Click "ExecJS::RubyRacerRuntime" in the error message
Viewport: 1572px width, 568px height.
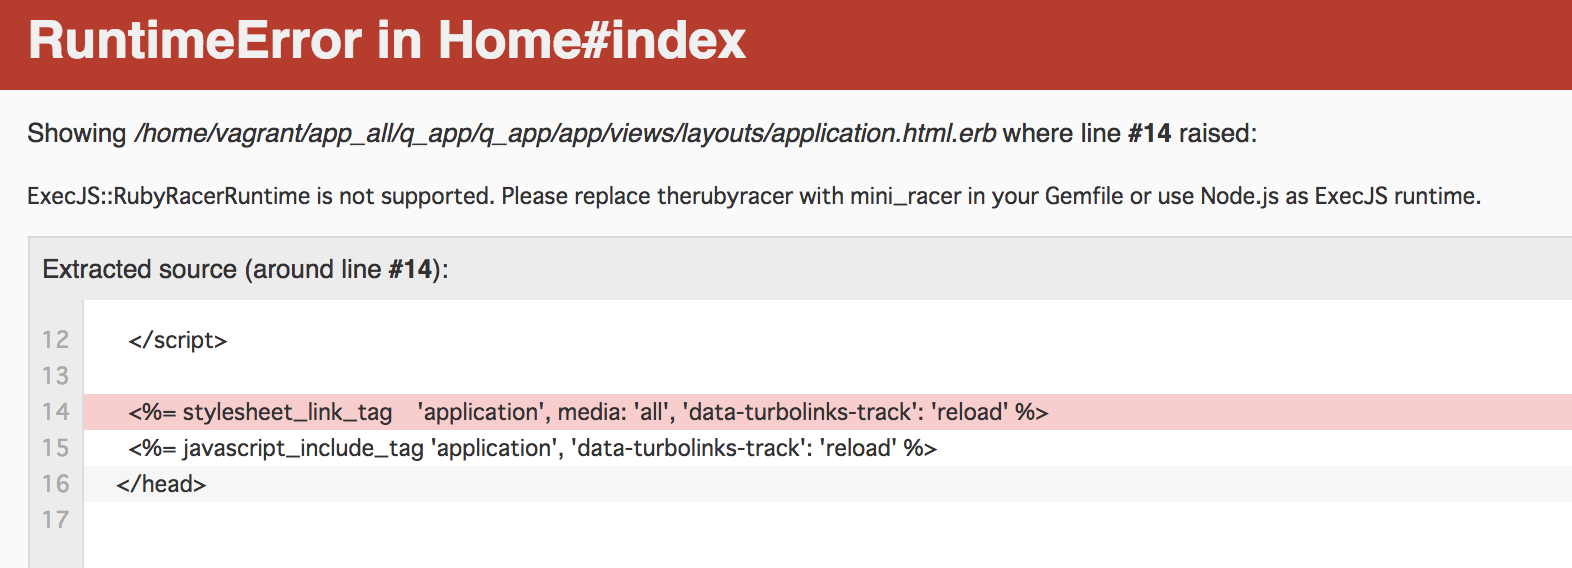click(x=168, y=196)
